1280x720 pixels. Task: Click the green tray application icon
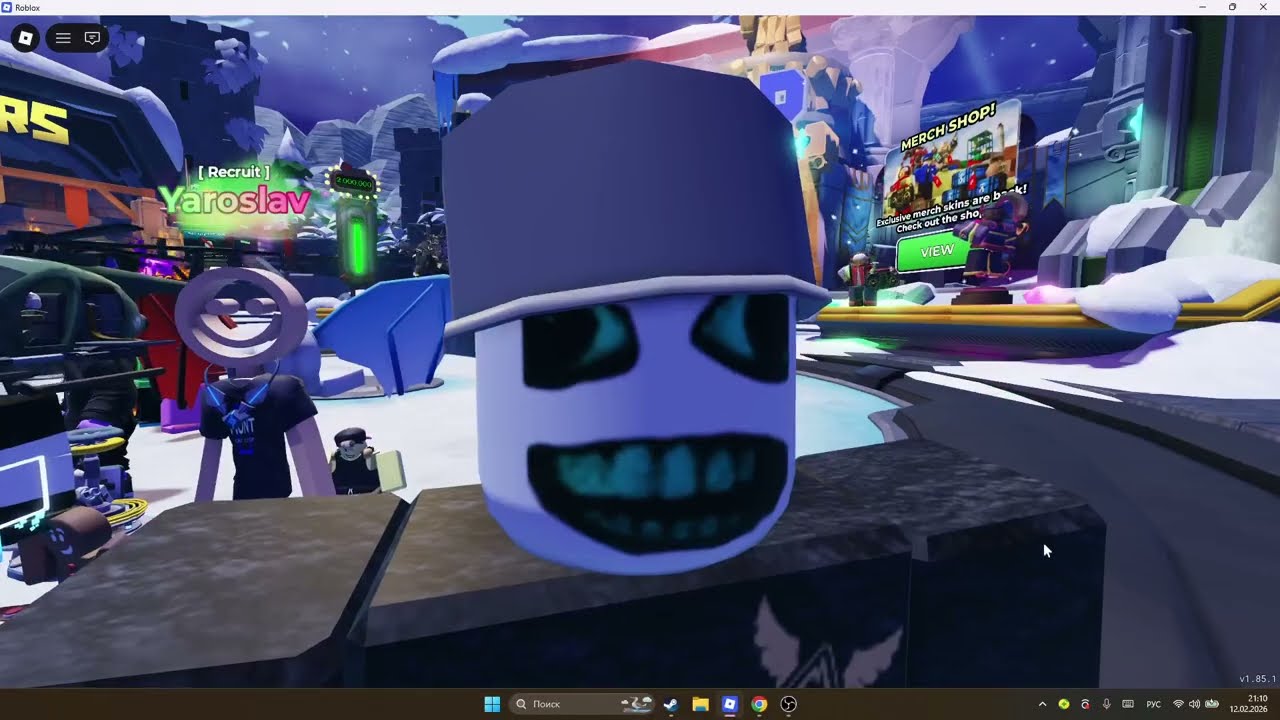pos(1064,704)
